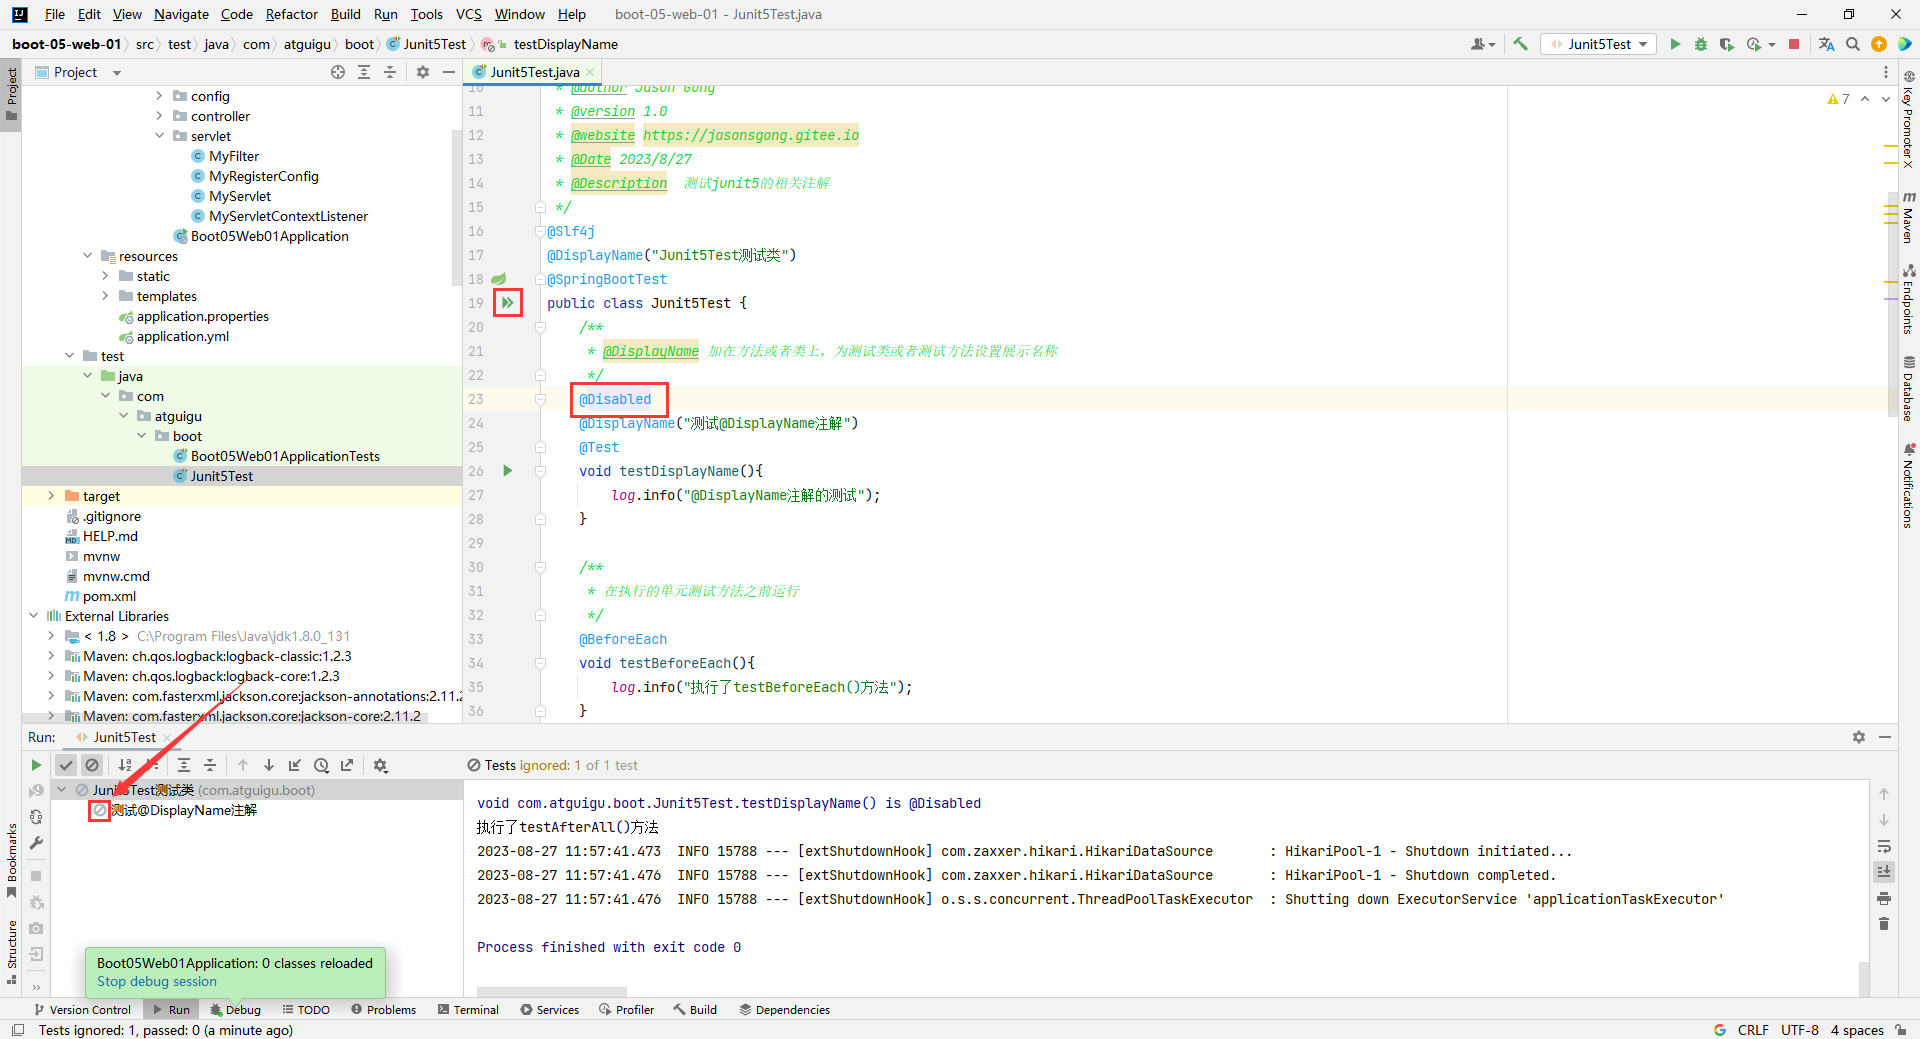The height and width of the screenshot is (1039, 1920).
Task: Click the Rerun green arrow in Run panel
Action: (x=36, y=765)
